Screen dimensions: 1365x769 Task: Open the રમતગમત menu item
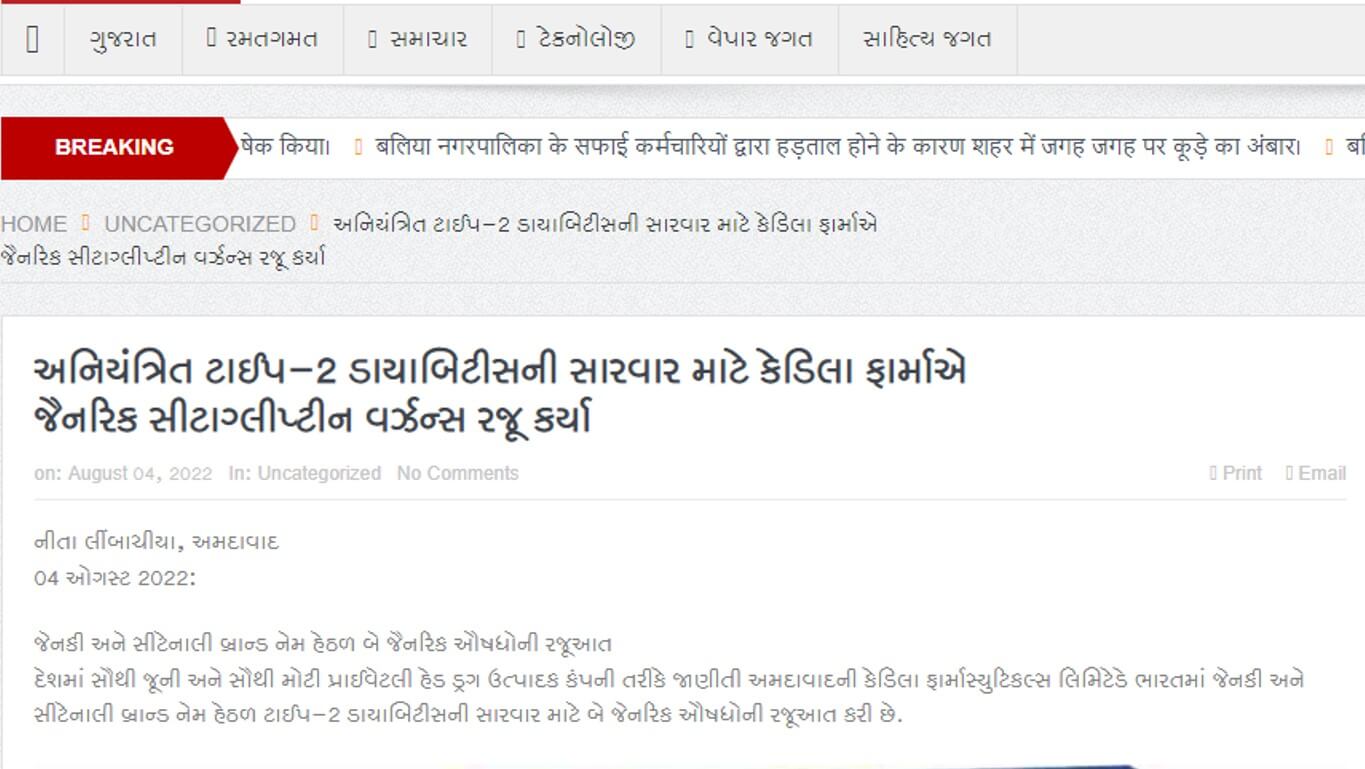point(263,39)
